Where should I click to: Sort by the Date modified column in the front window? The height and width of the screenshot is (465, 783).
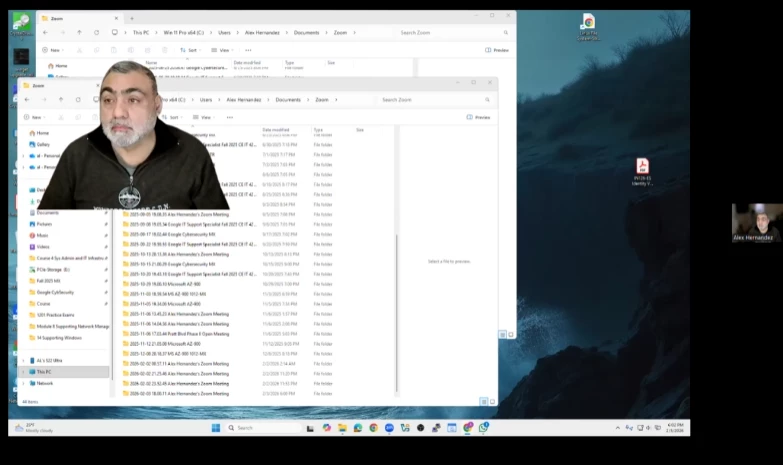276,130
